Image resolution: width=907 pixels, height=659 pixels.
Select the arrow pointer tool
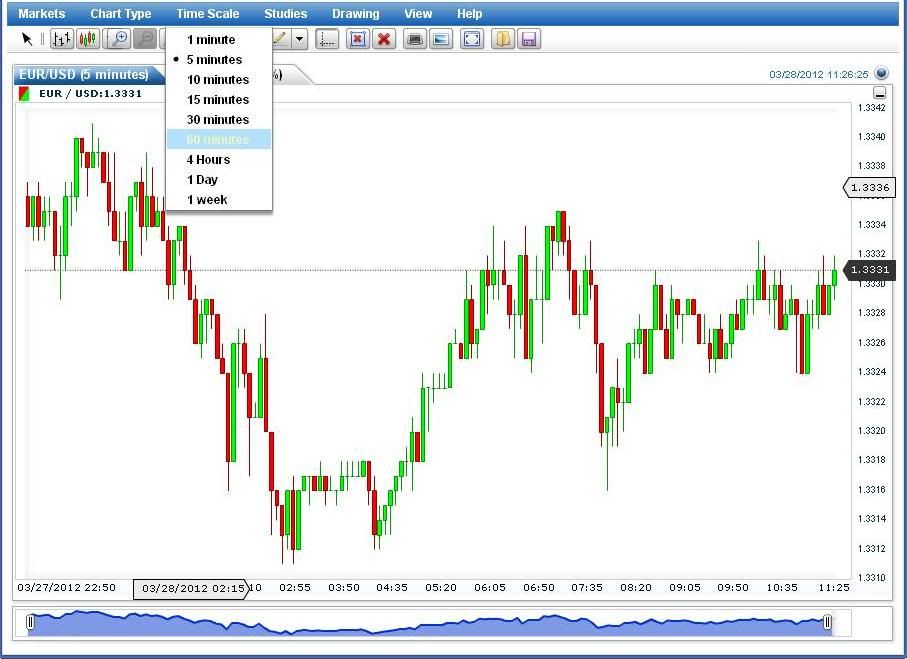point(27,39)
